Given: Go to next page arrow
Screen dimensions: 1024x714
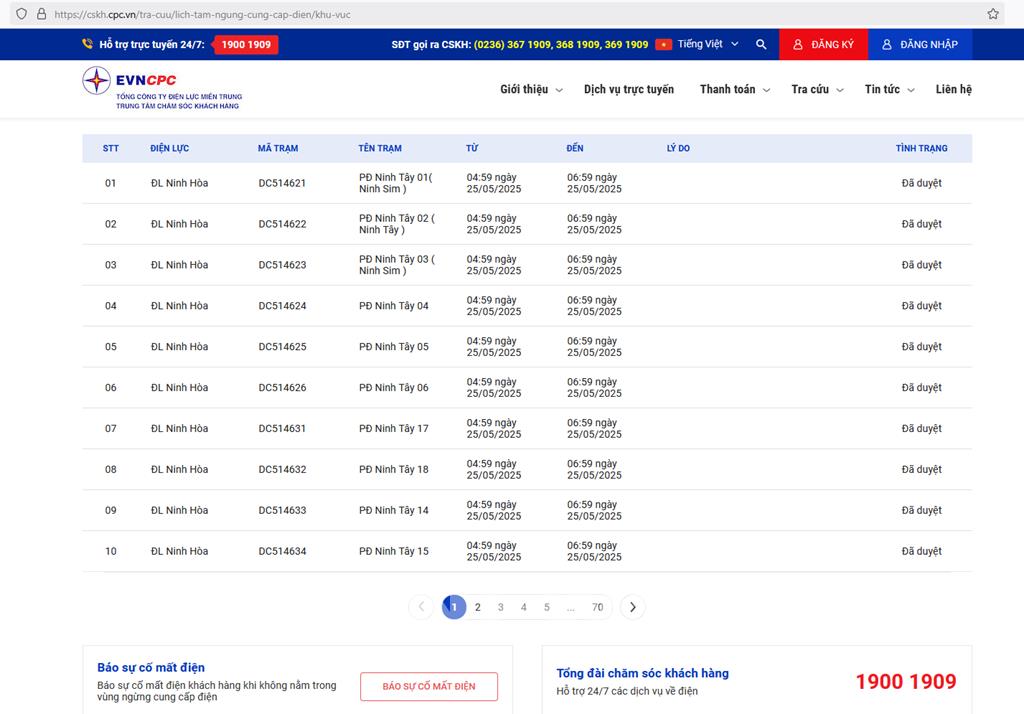Looking at the screenshot, I should (632, 607).
